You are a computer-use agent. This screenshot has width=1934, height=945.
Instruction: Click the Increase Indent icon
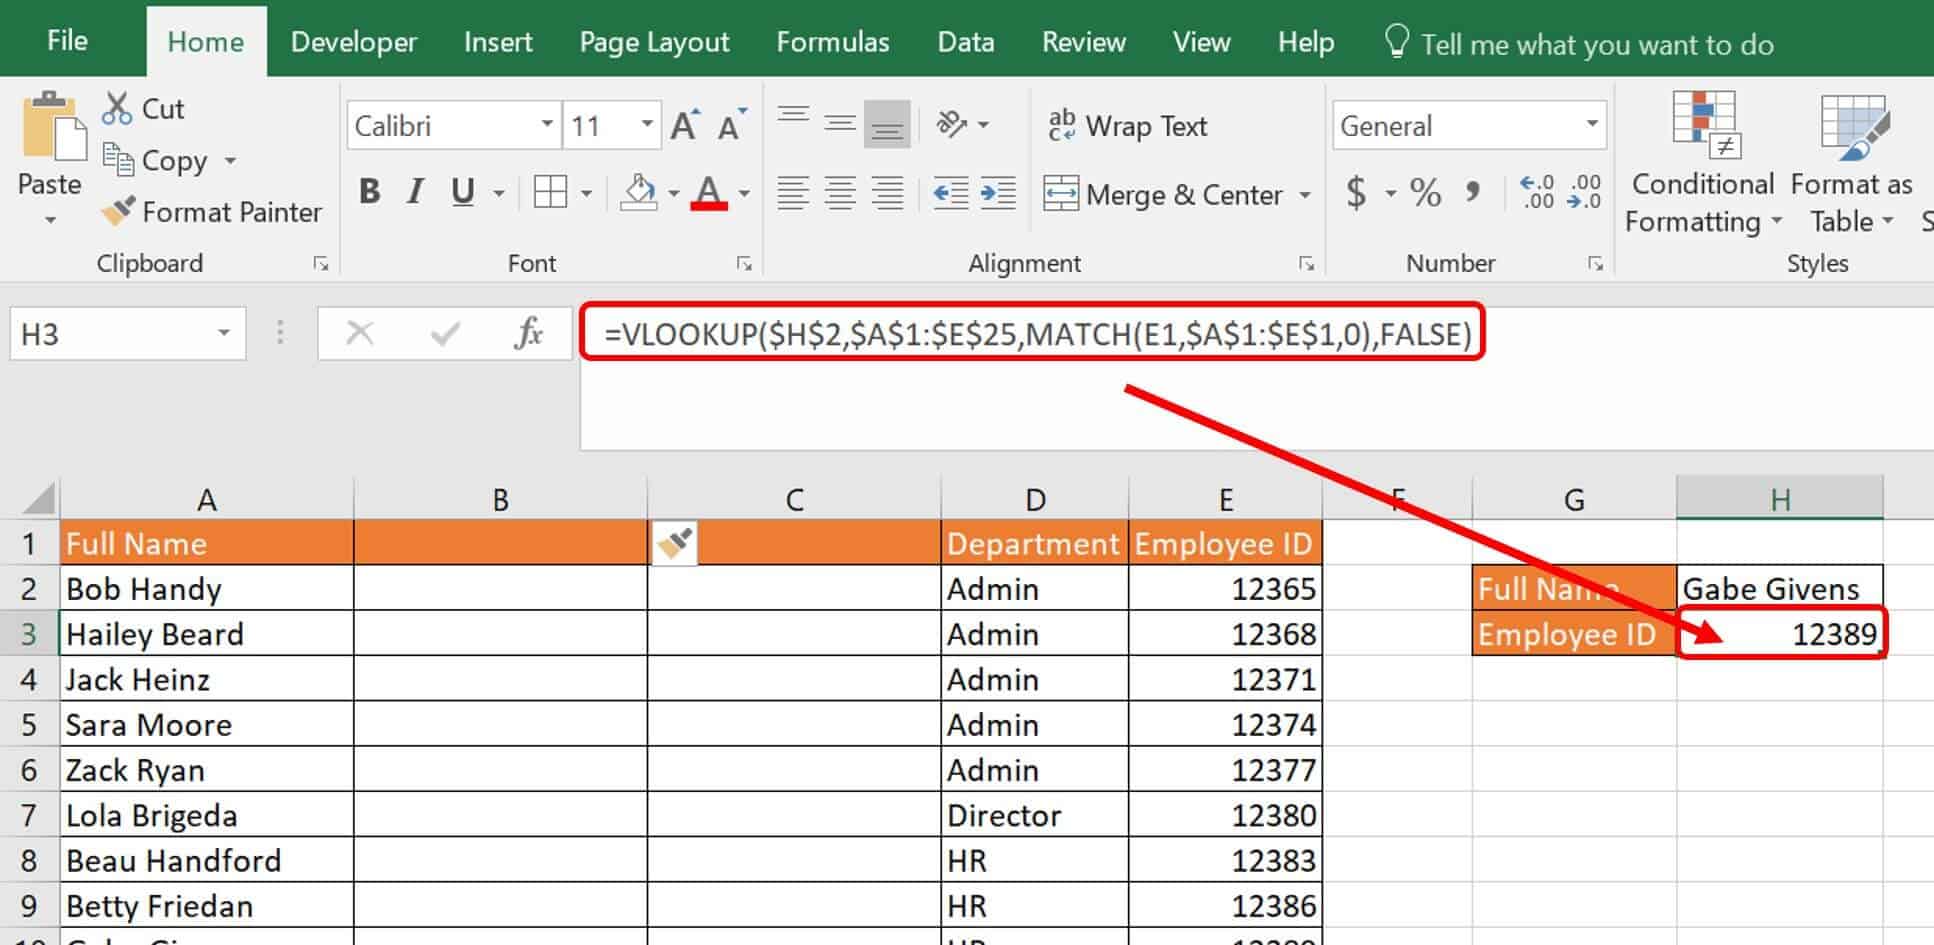[998, 192]
